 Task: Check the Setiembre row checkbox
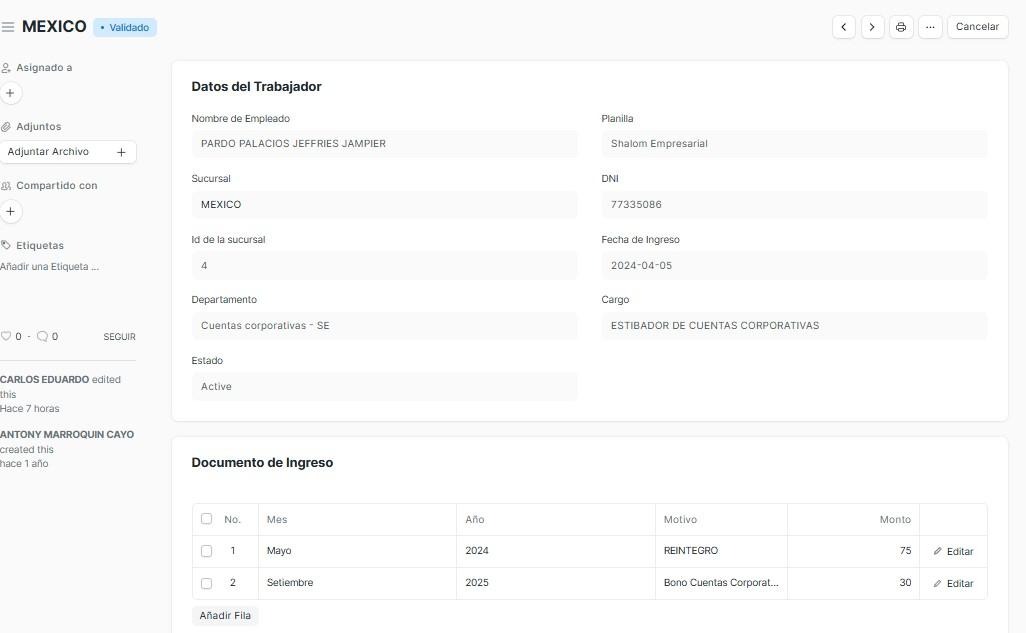206,583
